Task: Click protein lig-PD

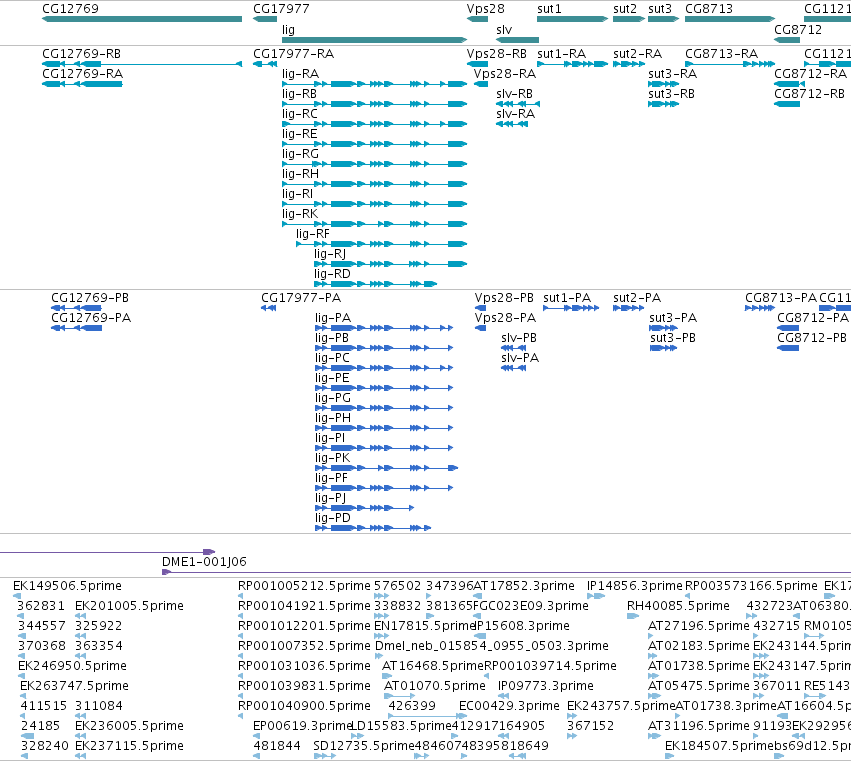Action: click(x=373, y=528)
